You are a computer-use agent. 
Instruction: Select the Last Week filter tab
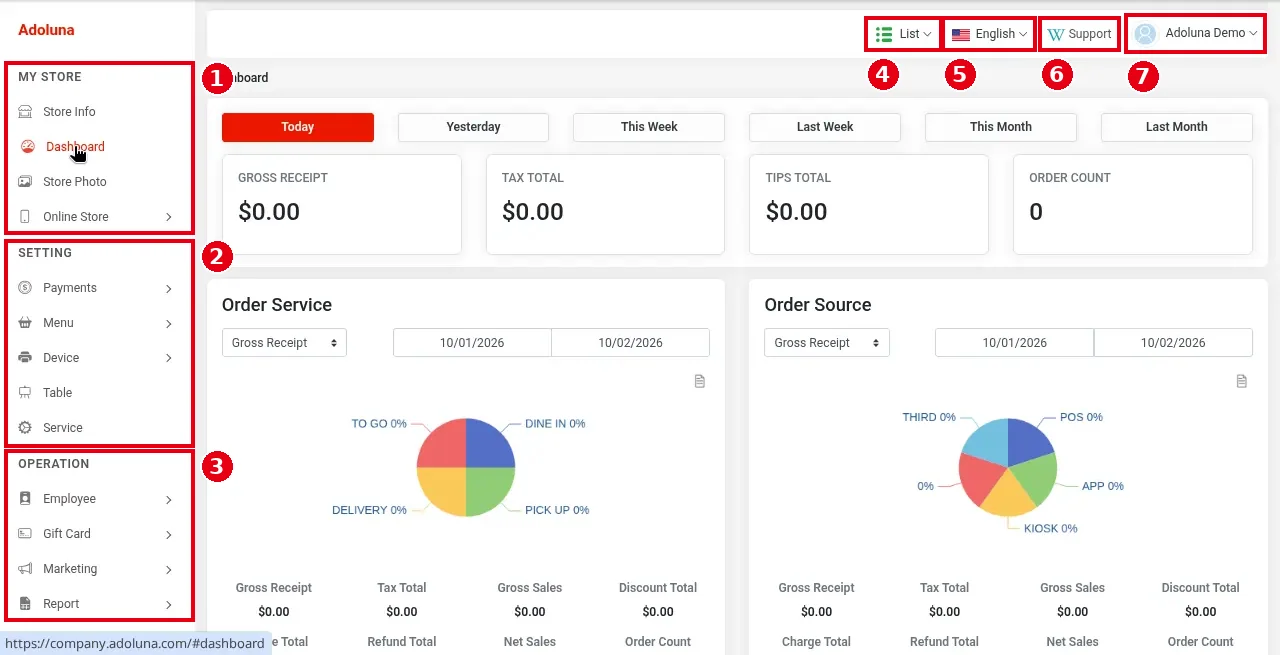[x=825, y=127]
